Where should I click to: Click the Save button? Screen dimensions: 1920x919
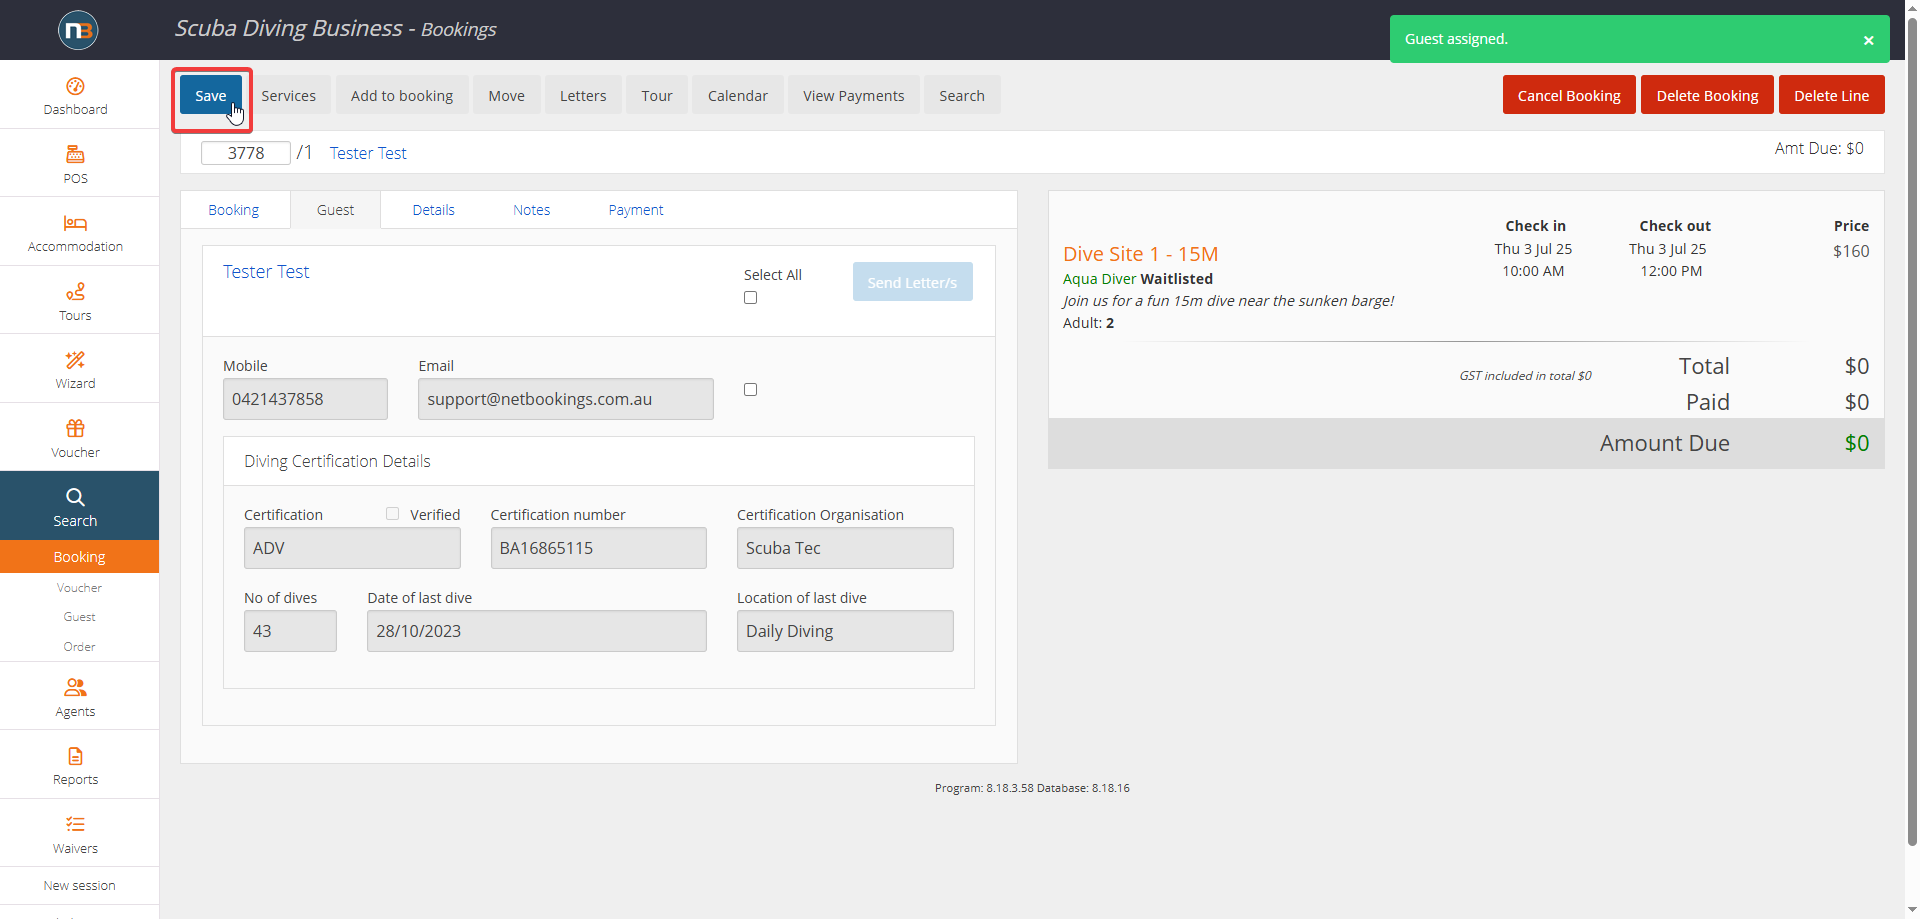tap(210, 96)
